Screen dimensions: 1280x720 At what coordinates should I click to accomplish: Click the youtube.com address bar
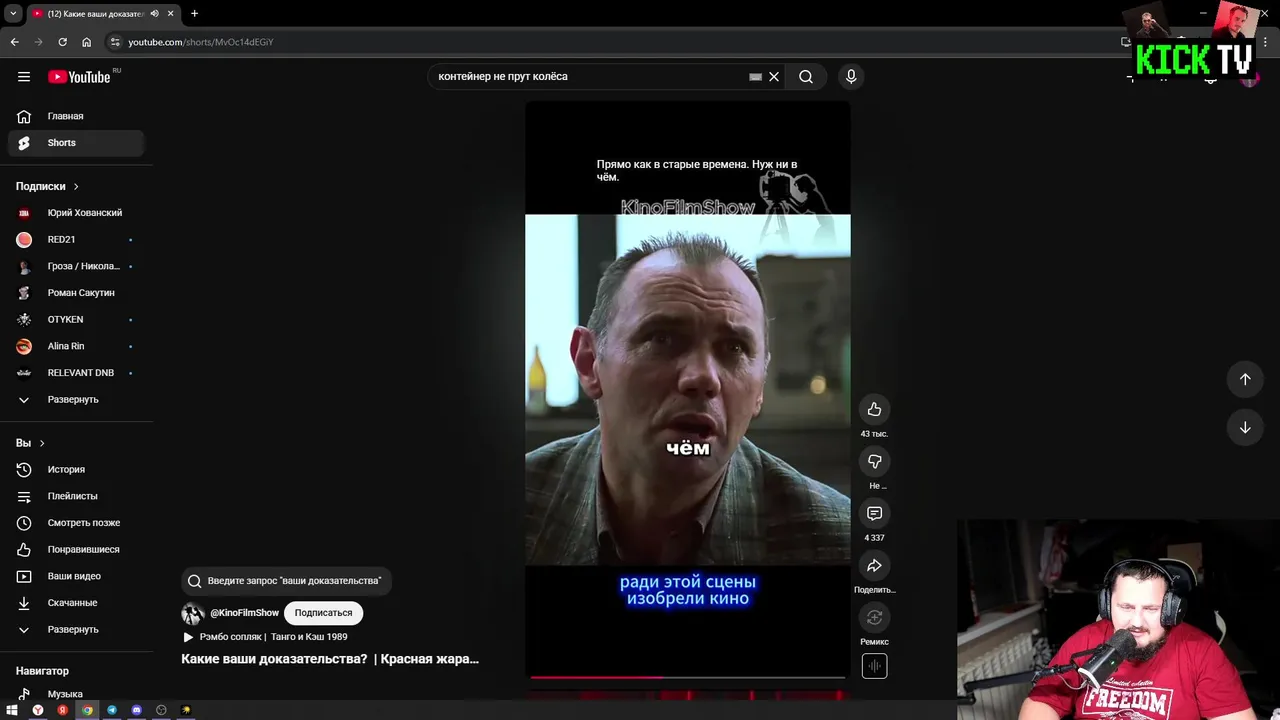pyautogui.click(x=600, y=42)
